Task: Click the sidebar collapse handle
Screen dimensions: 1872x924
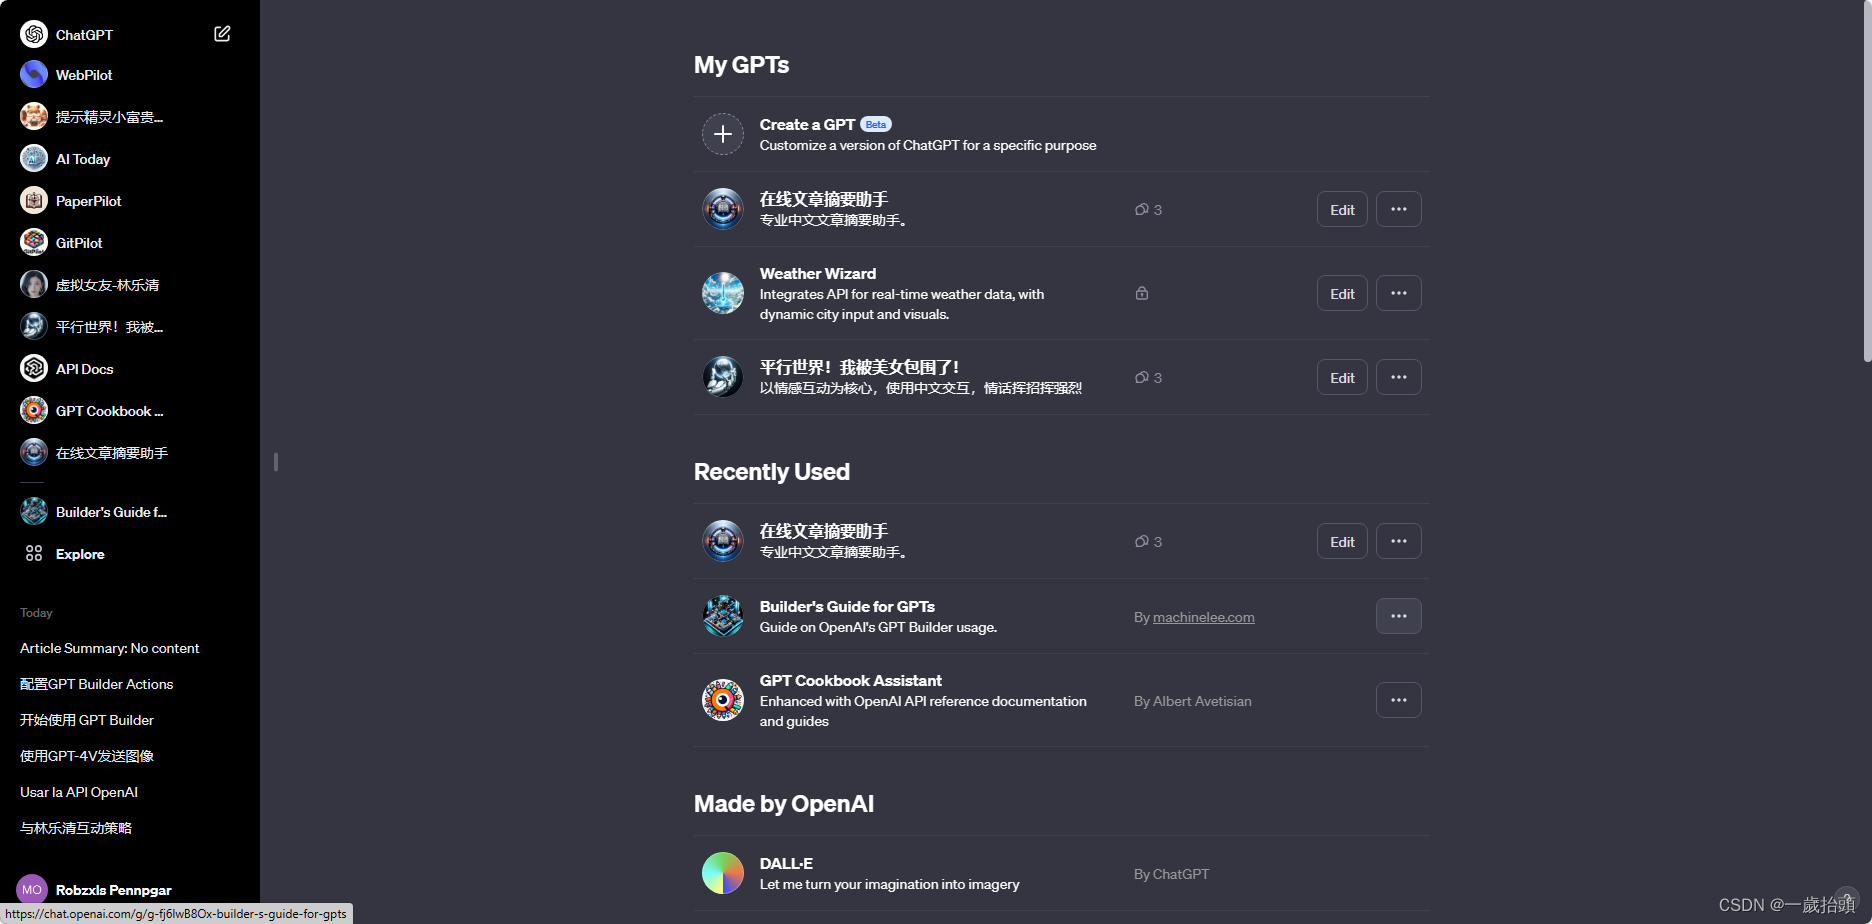Action: point(276,462)
